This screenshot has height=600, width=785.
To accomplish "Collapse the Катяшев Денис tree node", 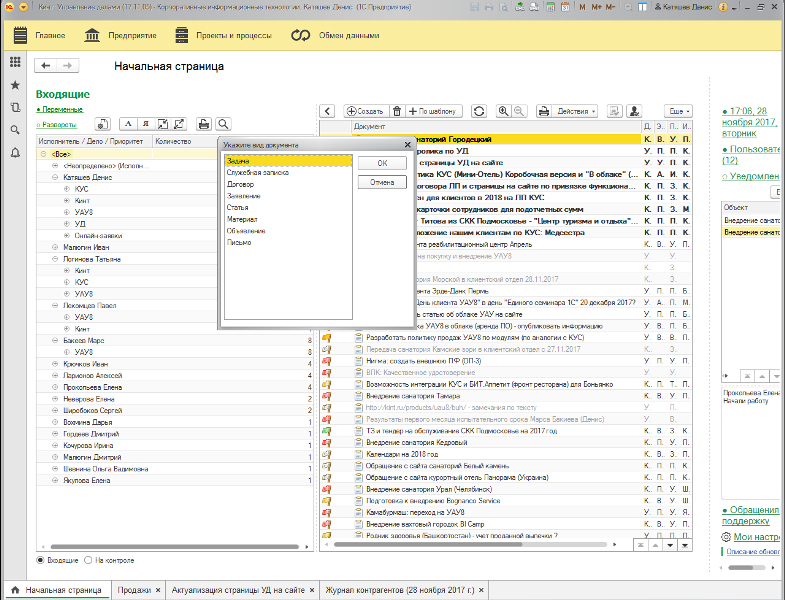I will (x=55, y=177).
